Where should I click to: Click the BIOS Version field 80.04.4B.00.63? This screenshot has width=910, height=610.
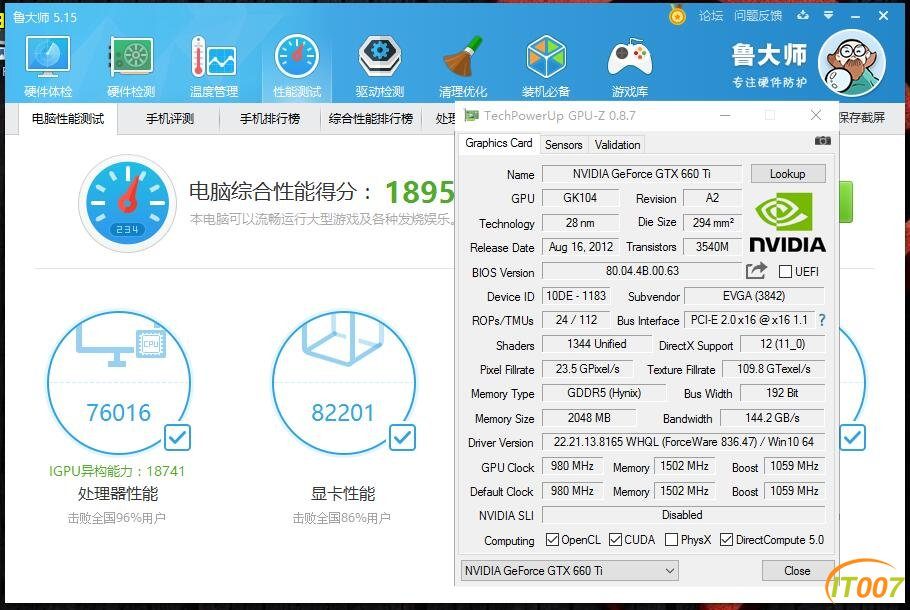pyautogui.click(x=642, y=271)
